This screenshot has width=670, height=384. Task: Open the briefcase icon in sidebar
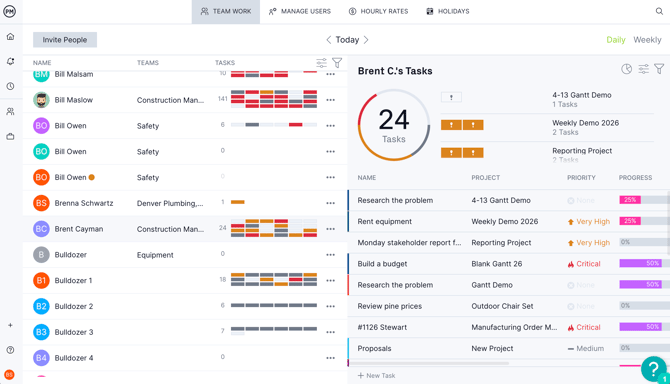[10, 137]
